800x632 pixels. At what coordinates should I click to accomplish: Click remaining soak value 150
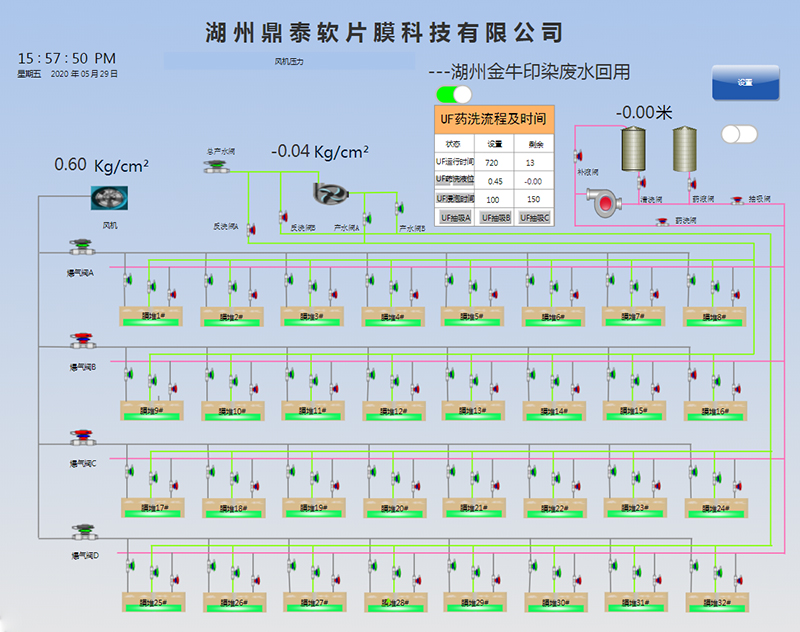coord(533,199)
